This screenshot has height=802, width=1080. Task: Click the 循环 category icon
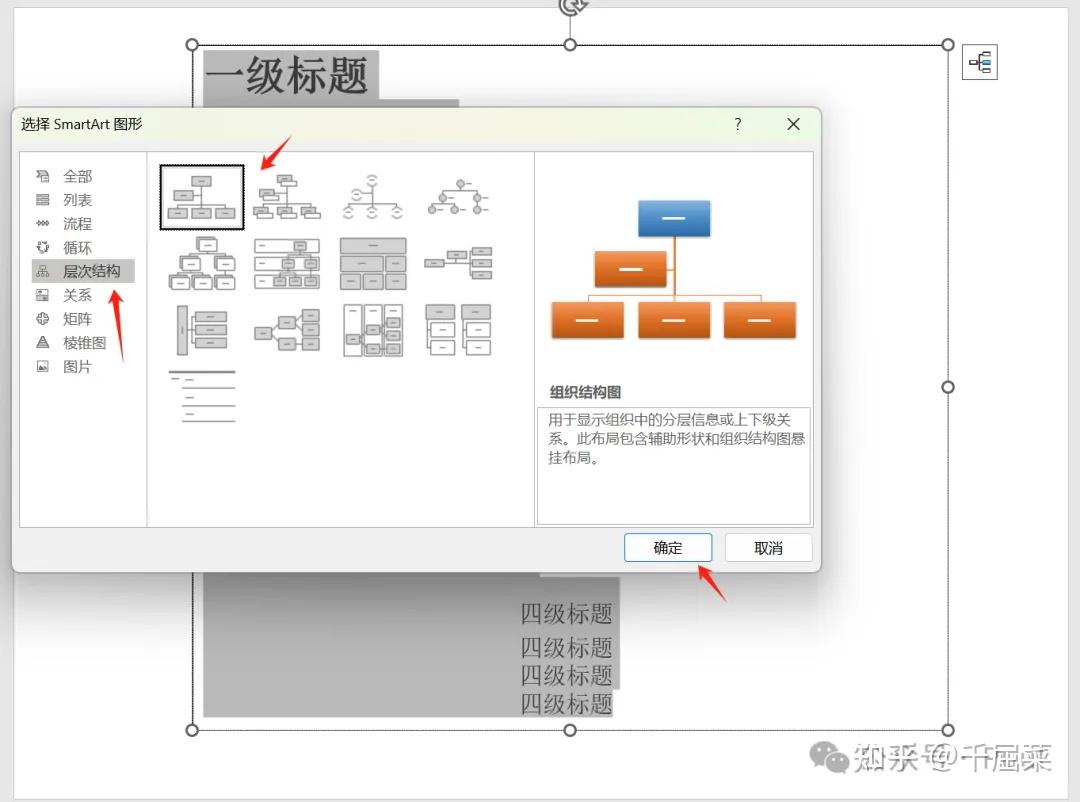44,247
